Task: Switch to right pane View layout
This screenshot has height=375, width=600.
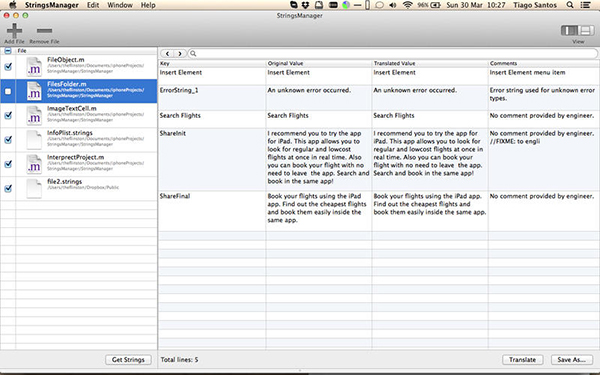Action: point(586,30)
